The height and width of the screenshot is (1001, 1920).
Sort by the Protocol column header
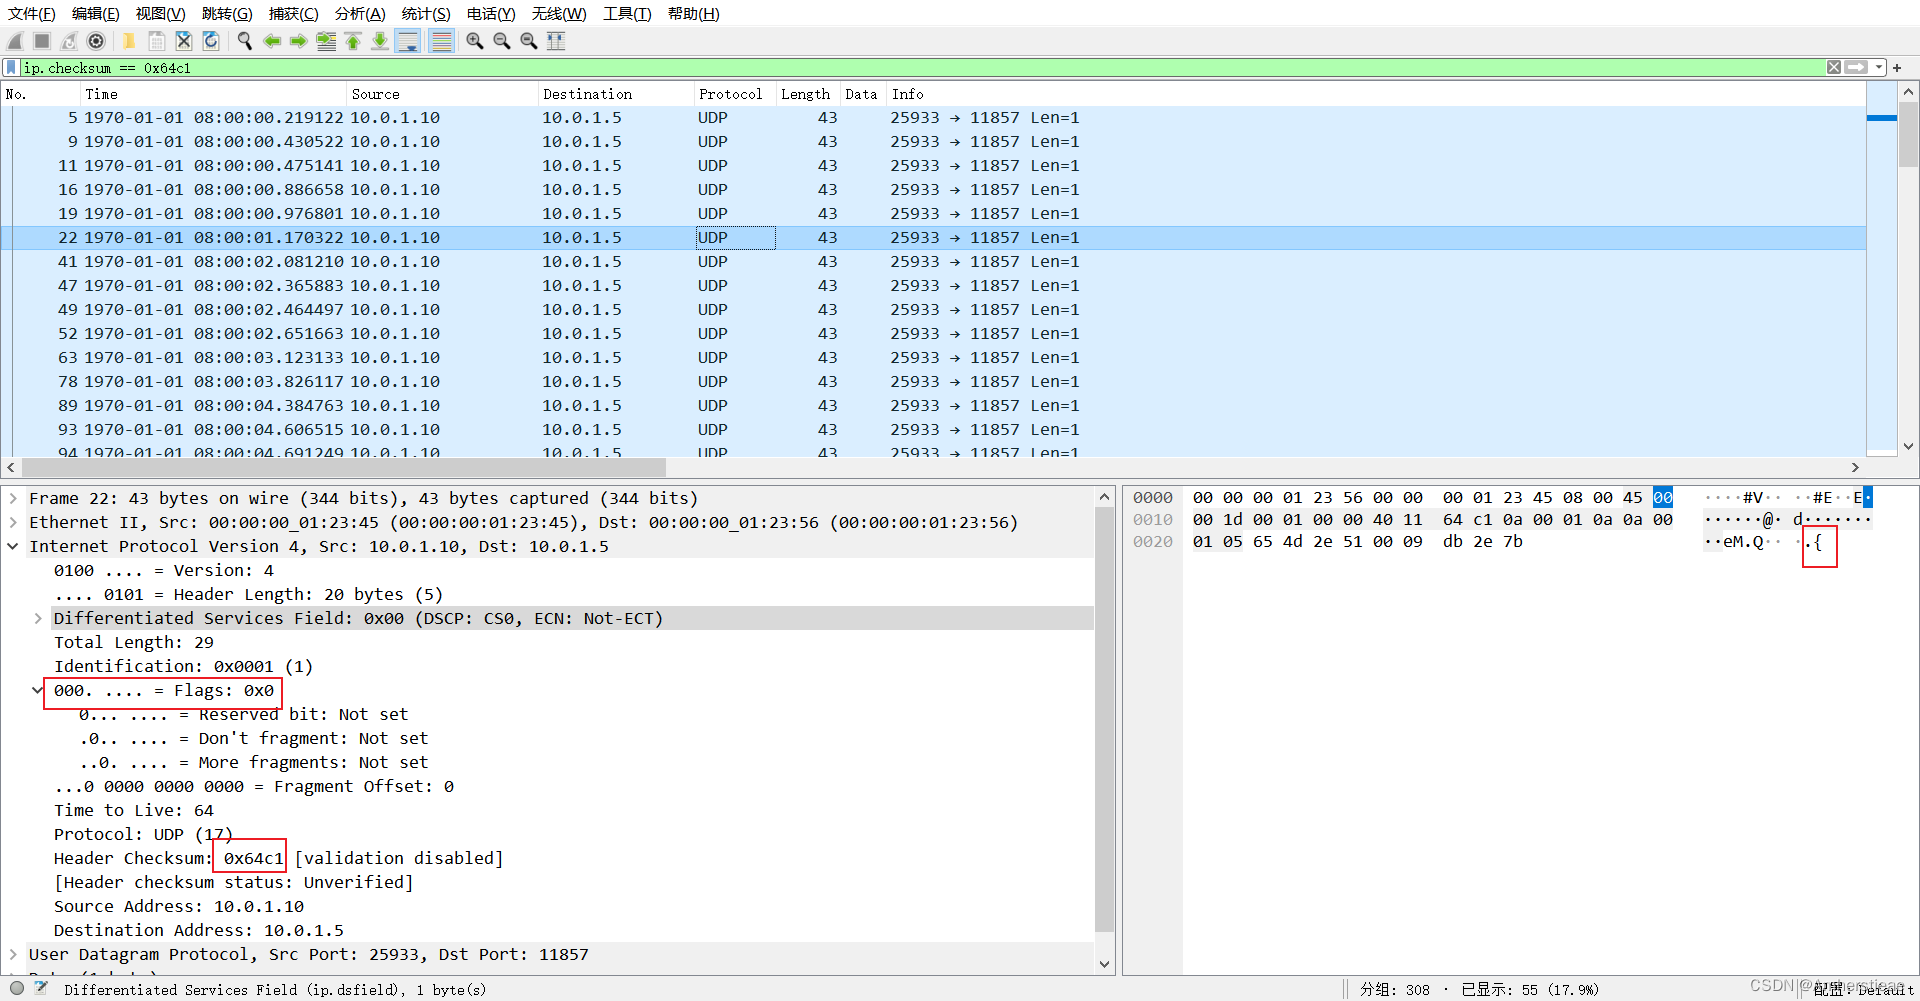point(735,94)
